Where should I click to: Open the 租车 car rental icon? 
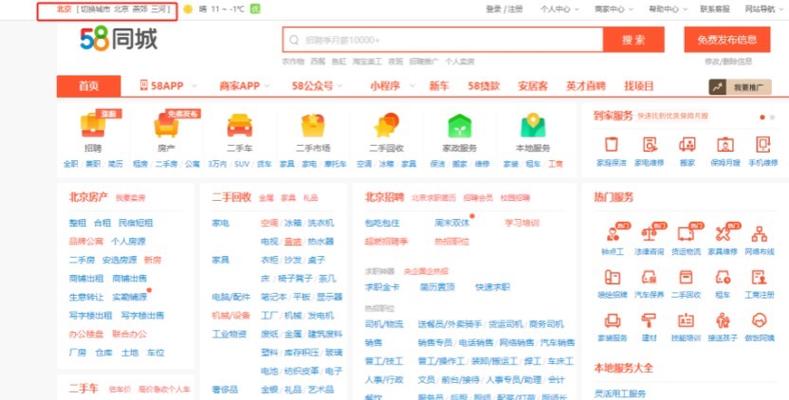click(x=723, y=277)
